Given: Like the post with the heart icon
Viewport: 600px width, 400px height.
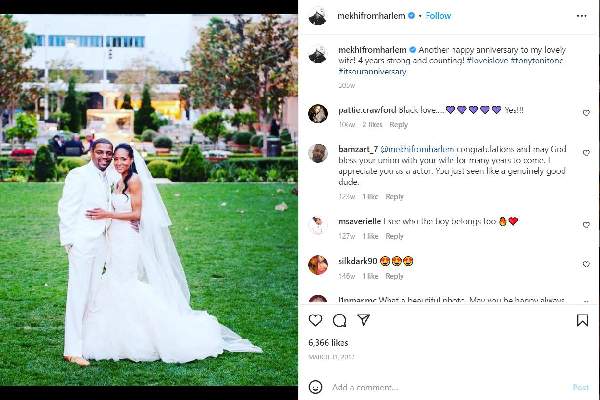Looking at the screenshot, I should [x=315, y=320].
